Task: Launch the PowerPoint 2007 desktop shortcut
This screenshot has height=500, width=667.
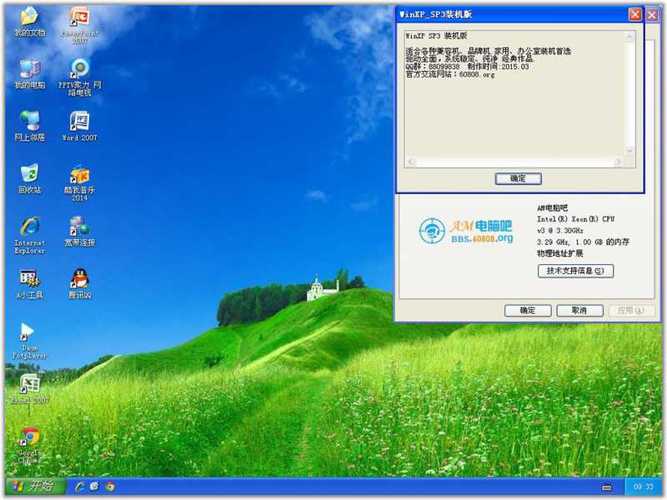Action: pyautogui.click(x=80, y=26)
